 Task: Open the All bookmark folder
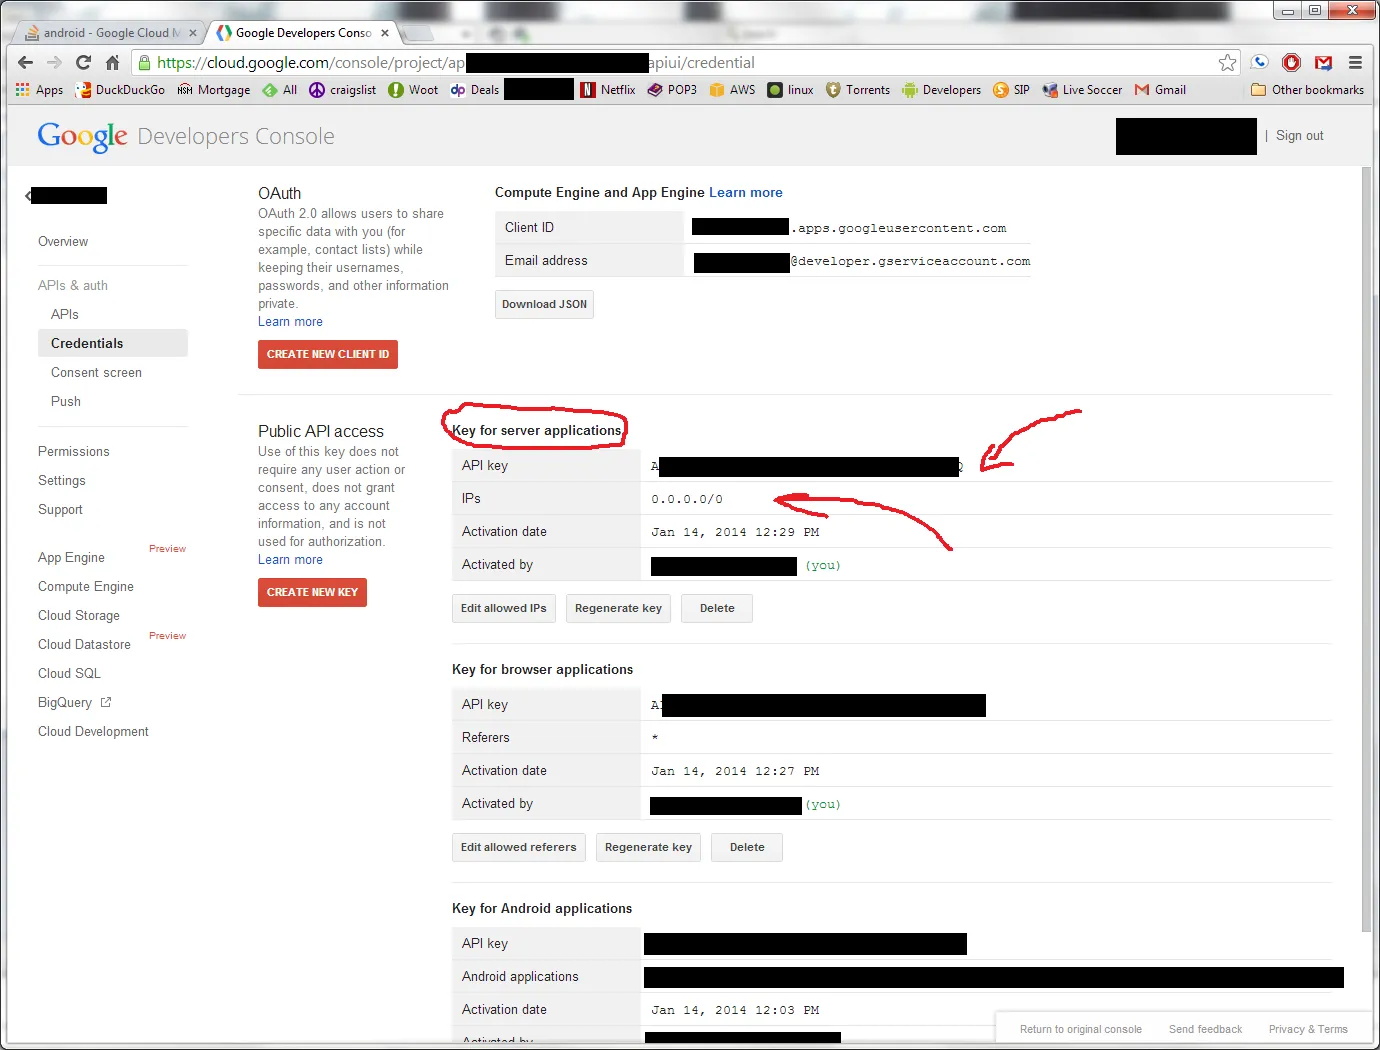point(280,90)
